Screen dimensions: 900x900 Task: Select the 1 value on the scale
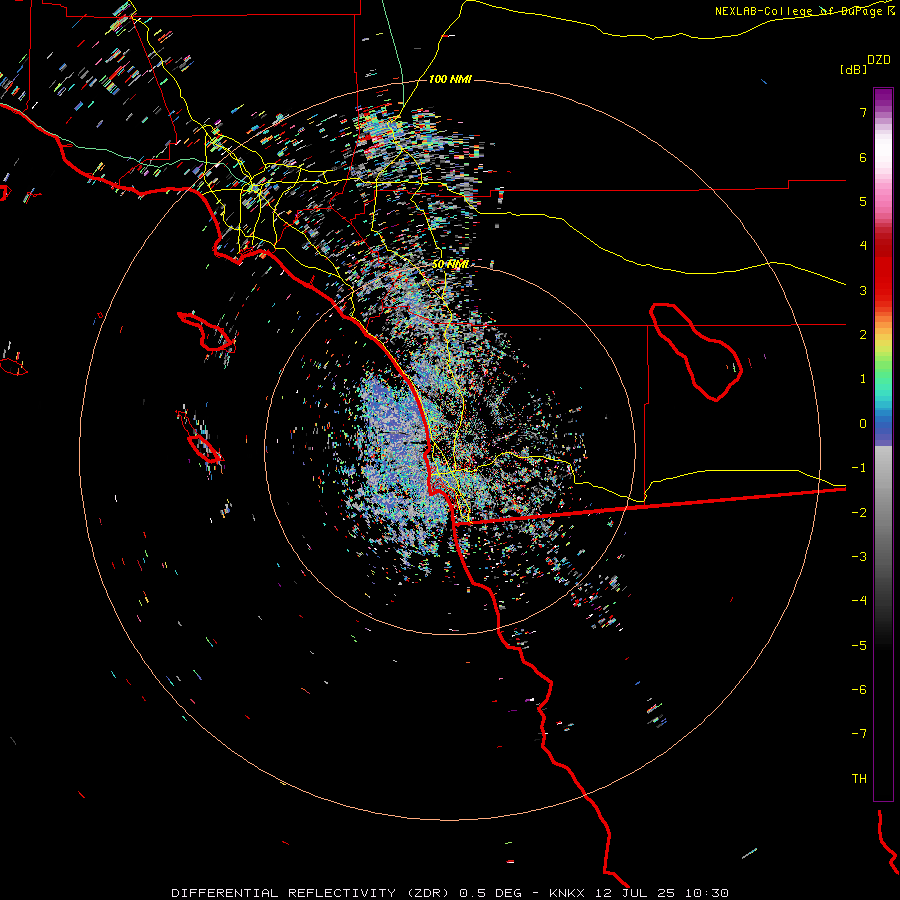[863, 379]
